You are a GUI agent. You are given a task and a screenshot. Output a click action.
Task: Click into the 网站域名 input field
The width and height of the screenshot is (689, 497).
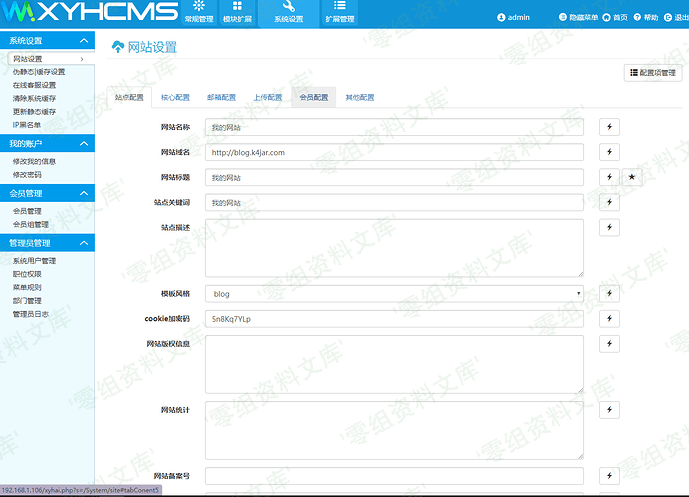tap(394, 152)
